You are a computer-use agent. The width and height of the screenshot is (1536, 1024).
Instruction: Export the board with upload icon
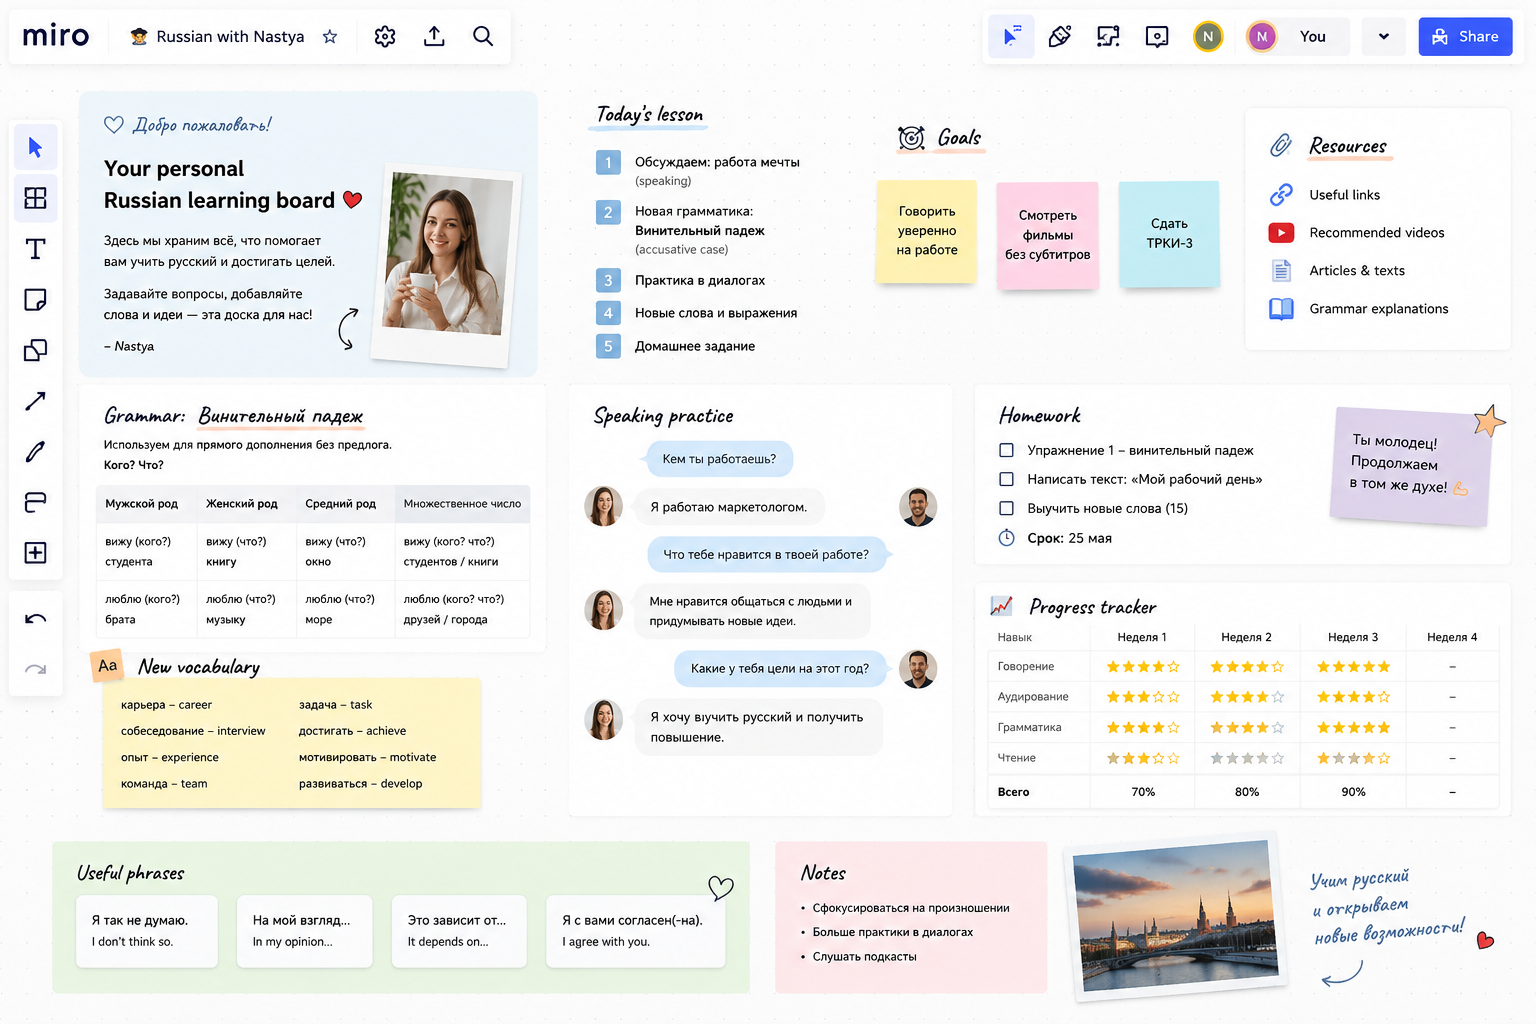click(x=434, y=37)
